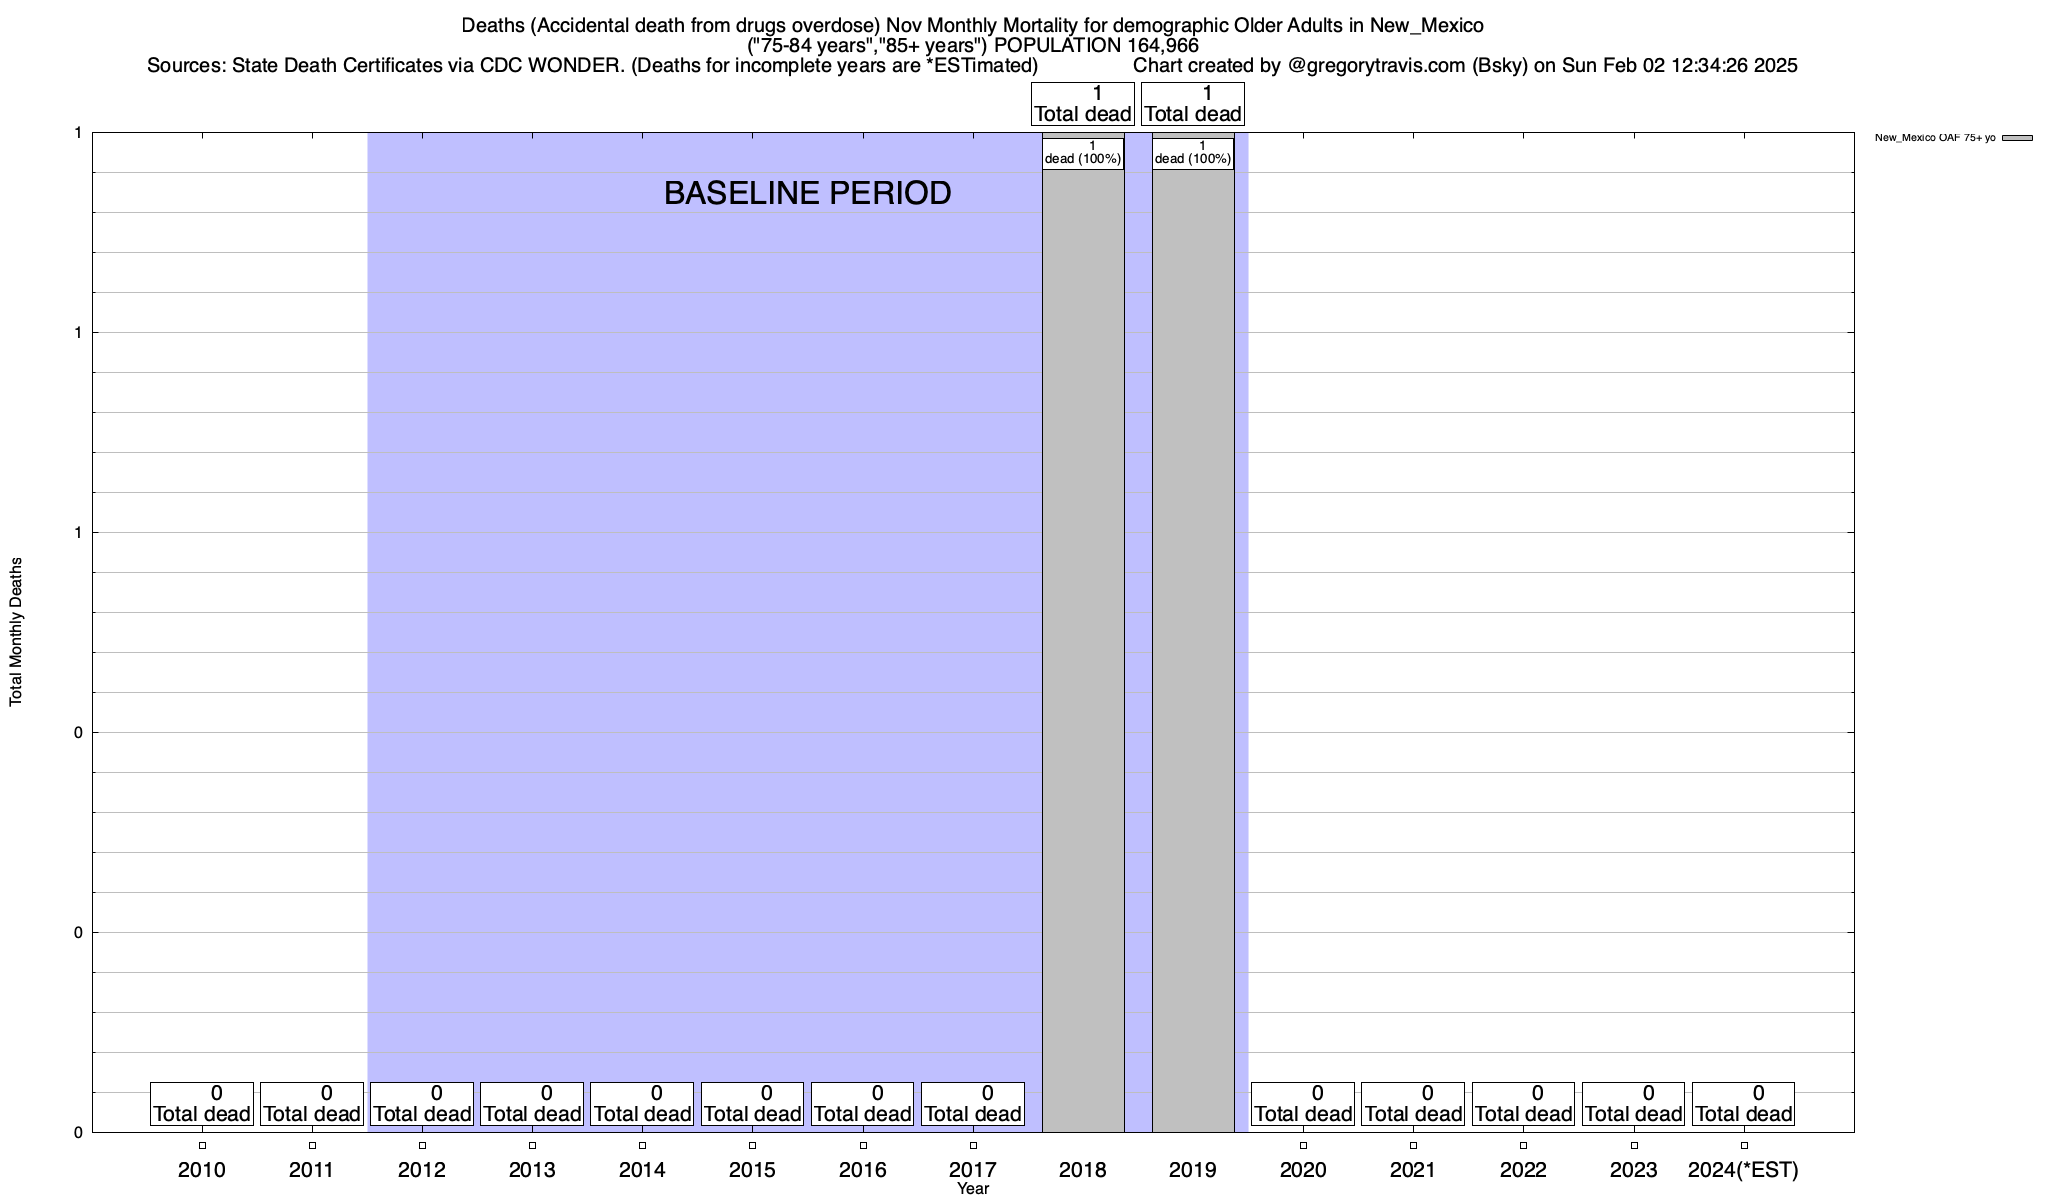Click the 2010 axis tick marker
2048x1200 pixels.
tap(202, 1146)
